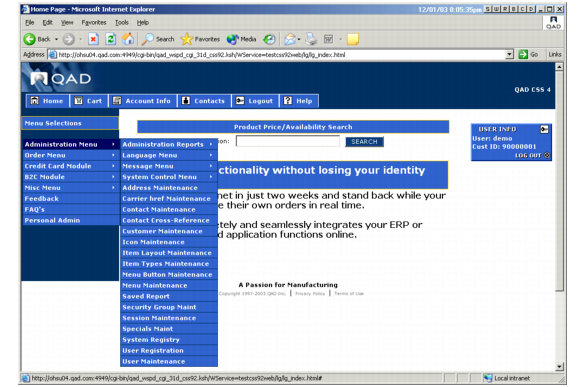Open the Account Info navigation button
Screen dimensions: 585x387
tap(142, 101)
